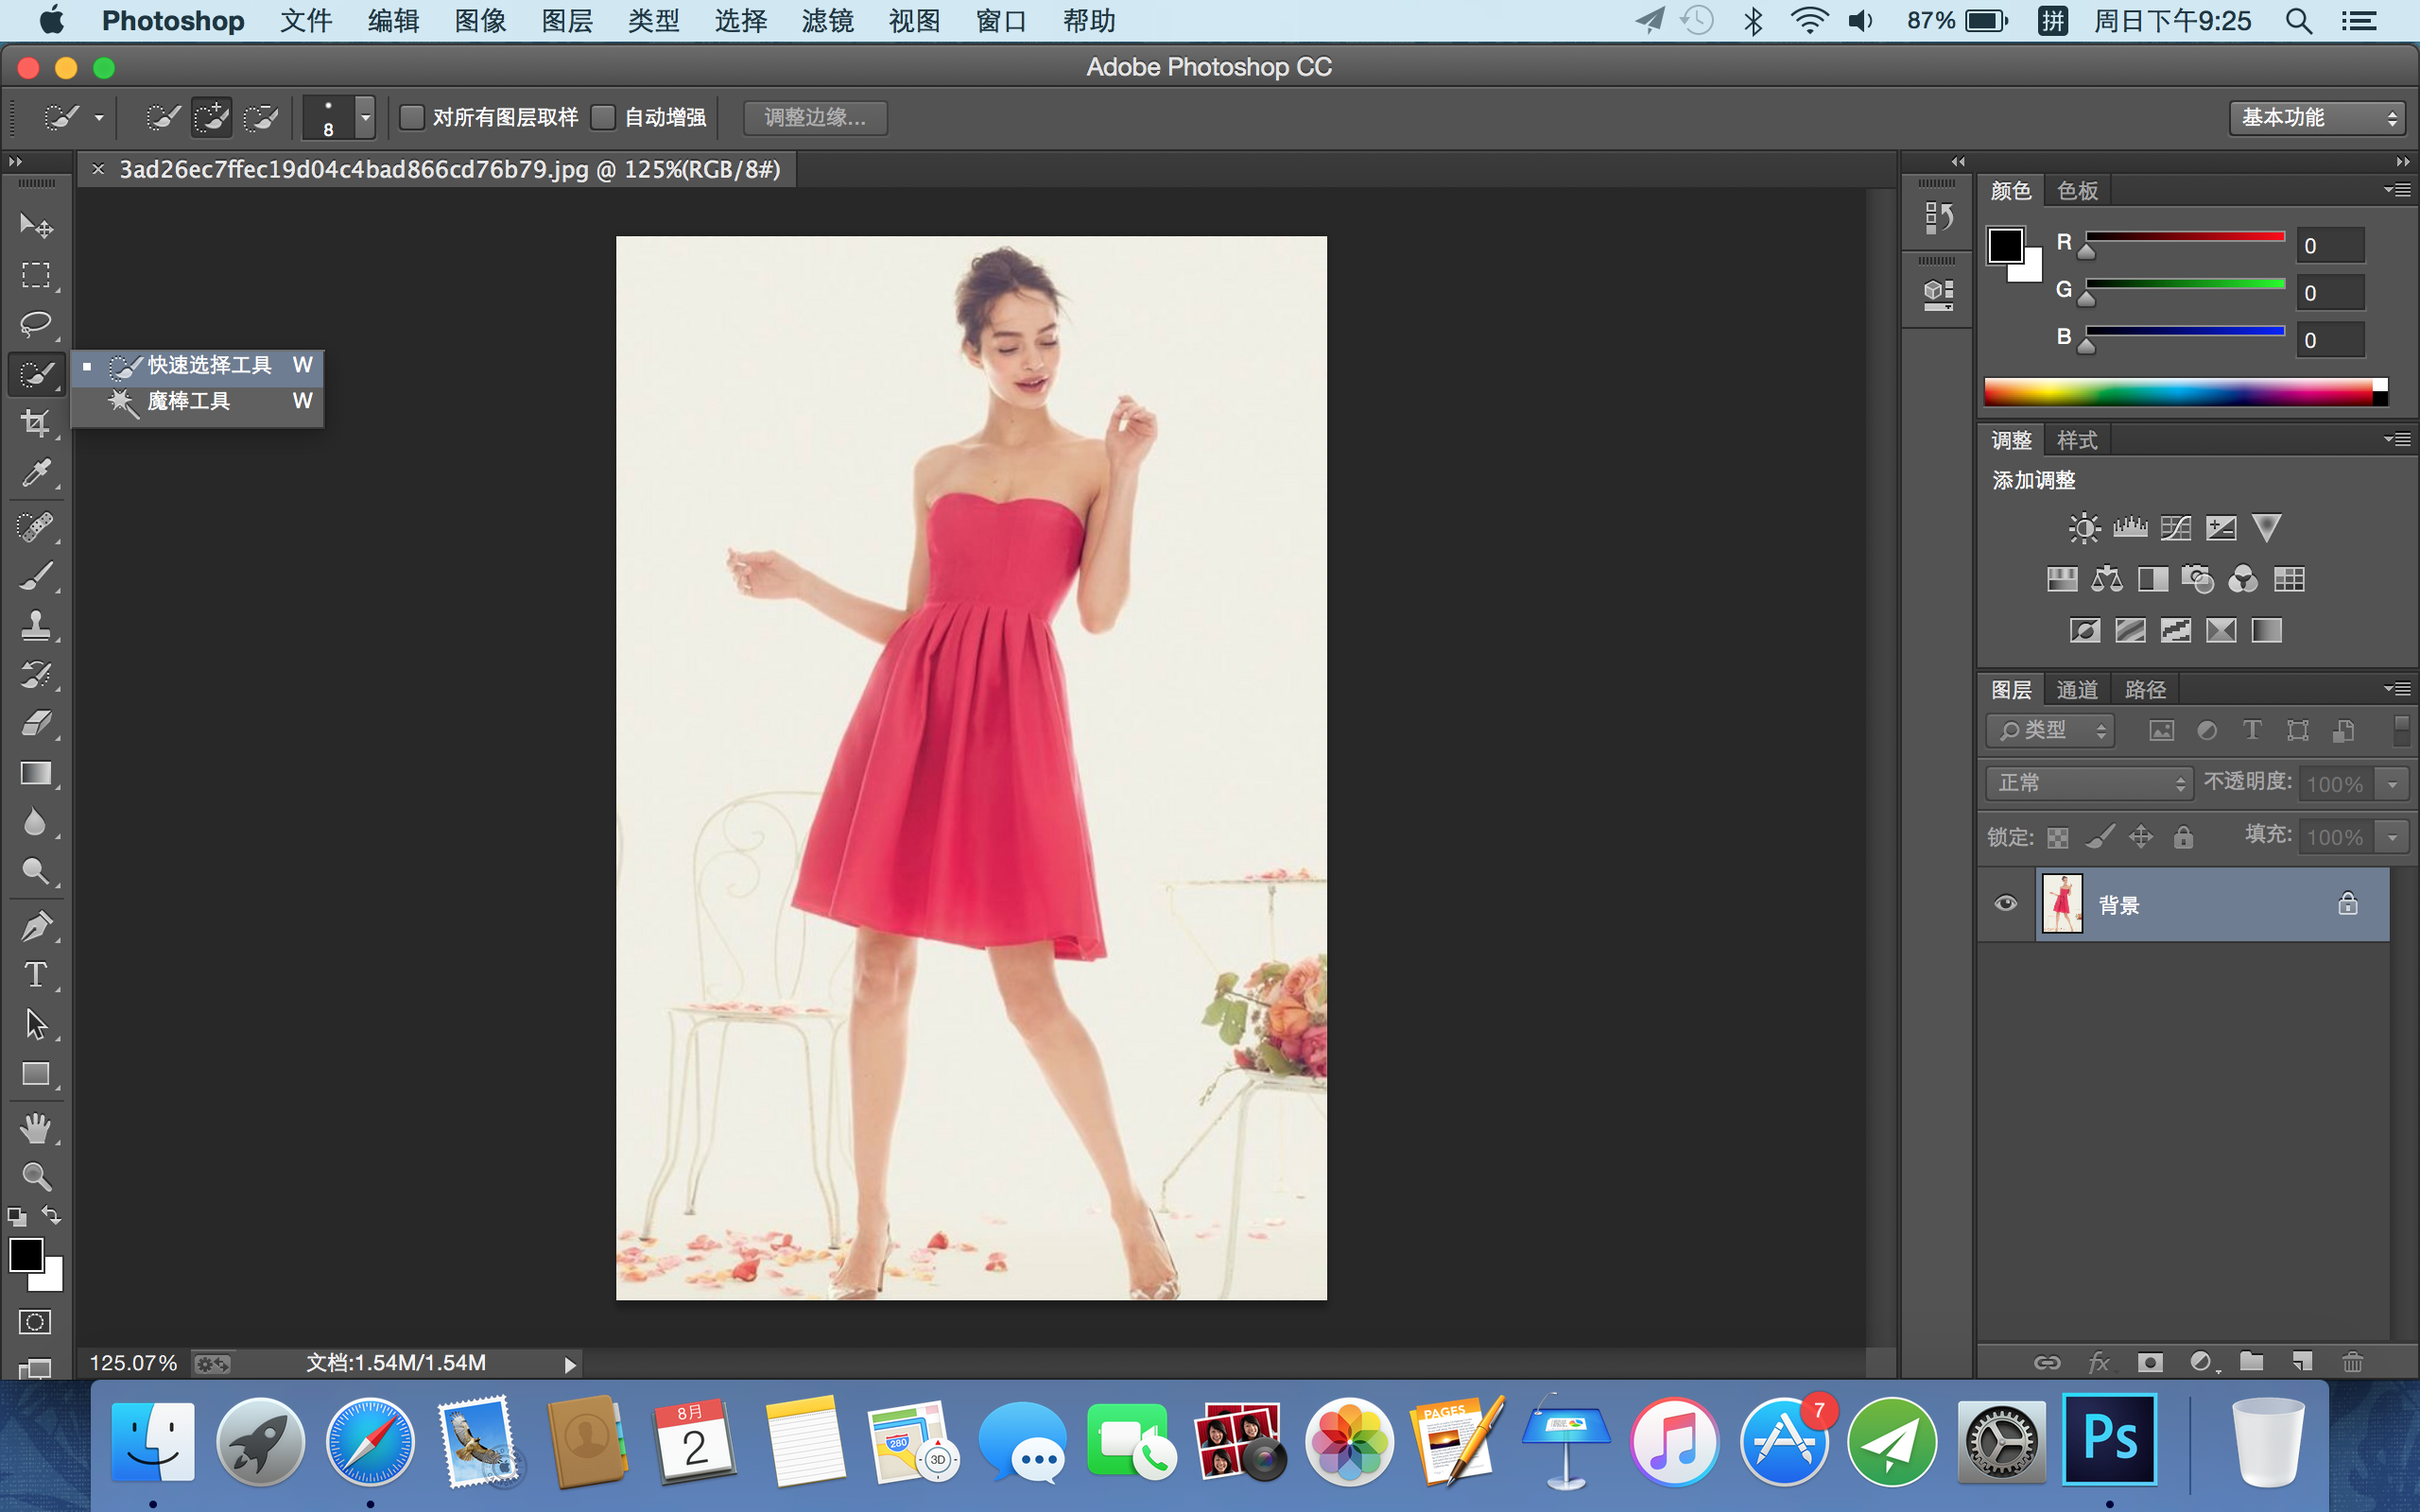Image resolution: width=2420 pixels, height=1512 pixels.
Task: Select the Crop tool
Action: click(x=36, y=423)
